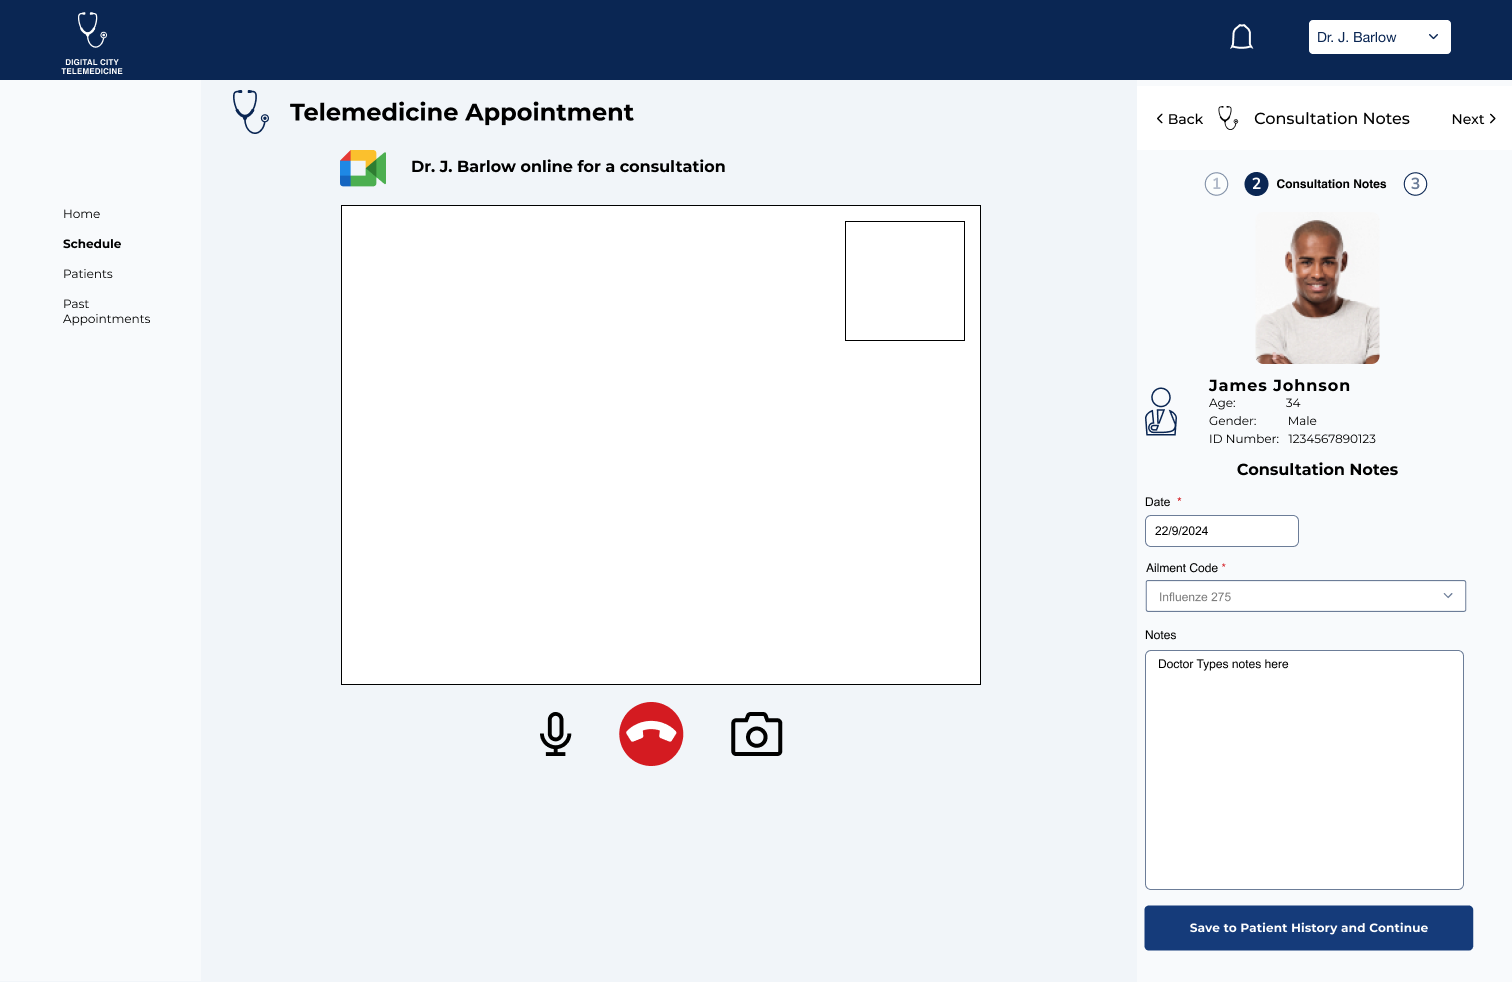Click Save to Patient History and Continue
Screen dimensions: 1512x982
coord(1308,928)
